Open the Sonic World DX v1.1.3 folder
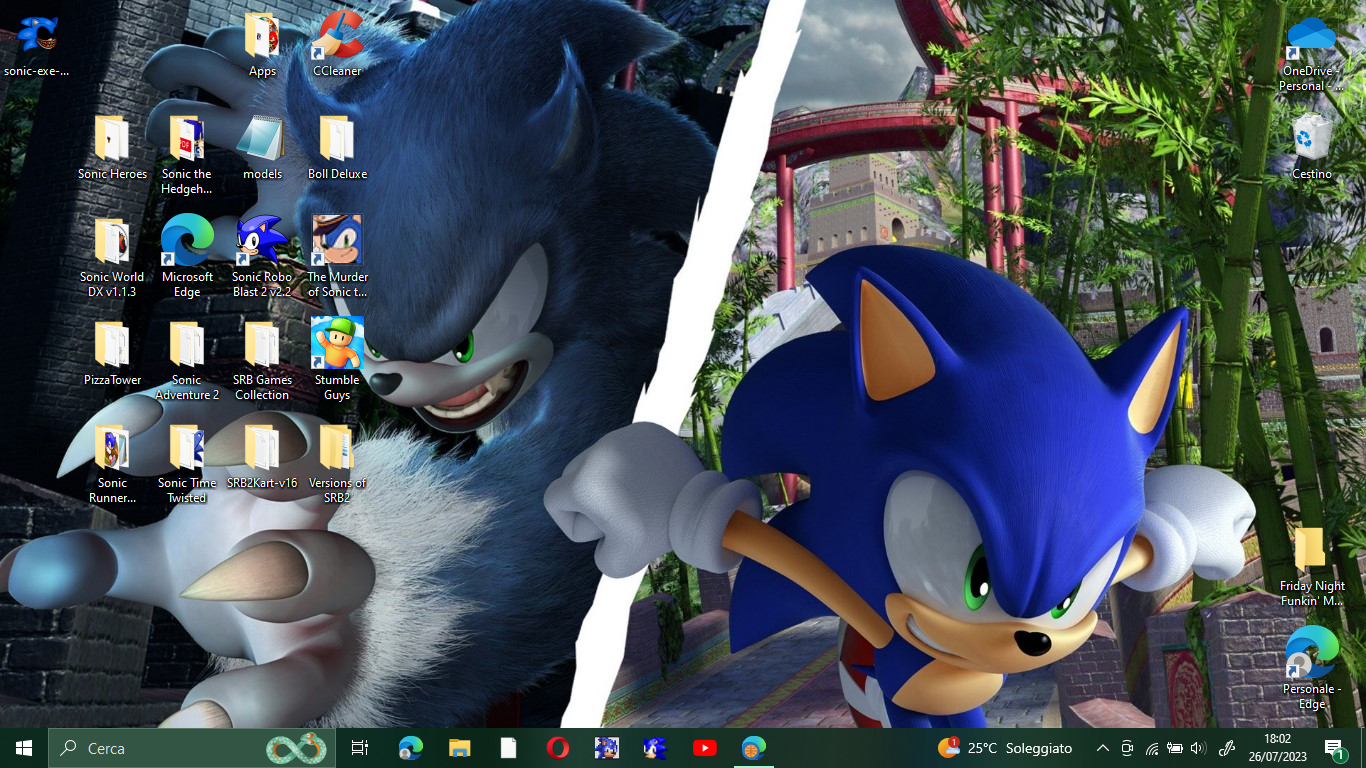 pyautogui.click(x=112, y=258)
